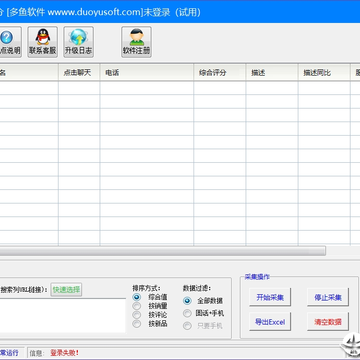
Task: Click the table's horizontal scrollbar thumb
Action: (163, 251)
